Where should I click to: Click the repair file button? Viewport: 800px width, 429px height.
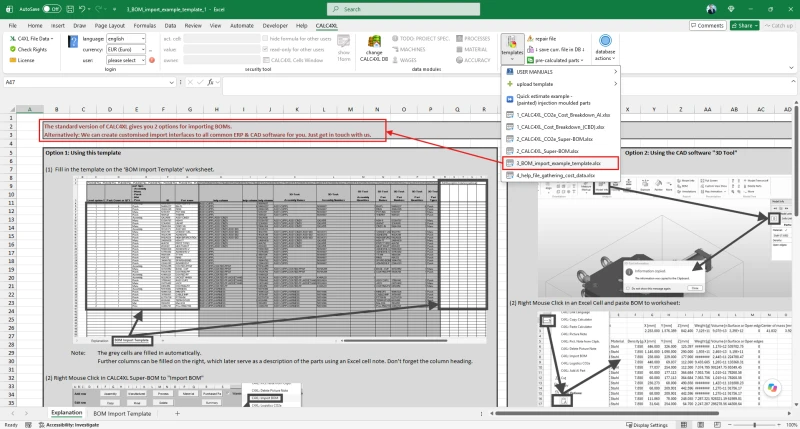coord(541,39)
